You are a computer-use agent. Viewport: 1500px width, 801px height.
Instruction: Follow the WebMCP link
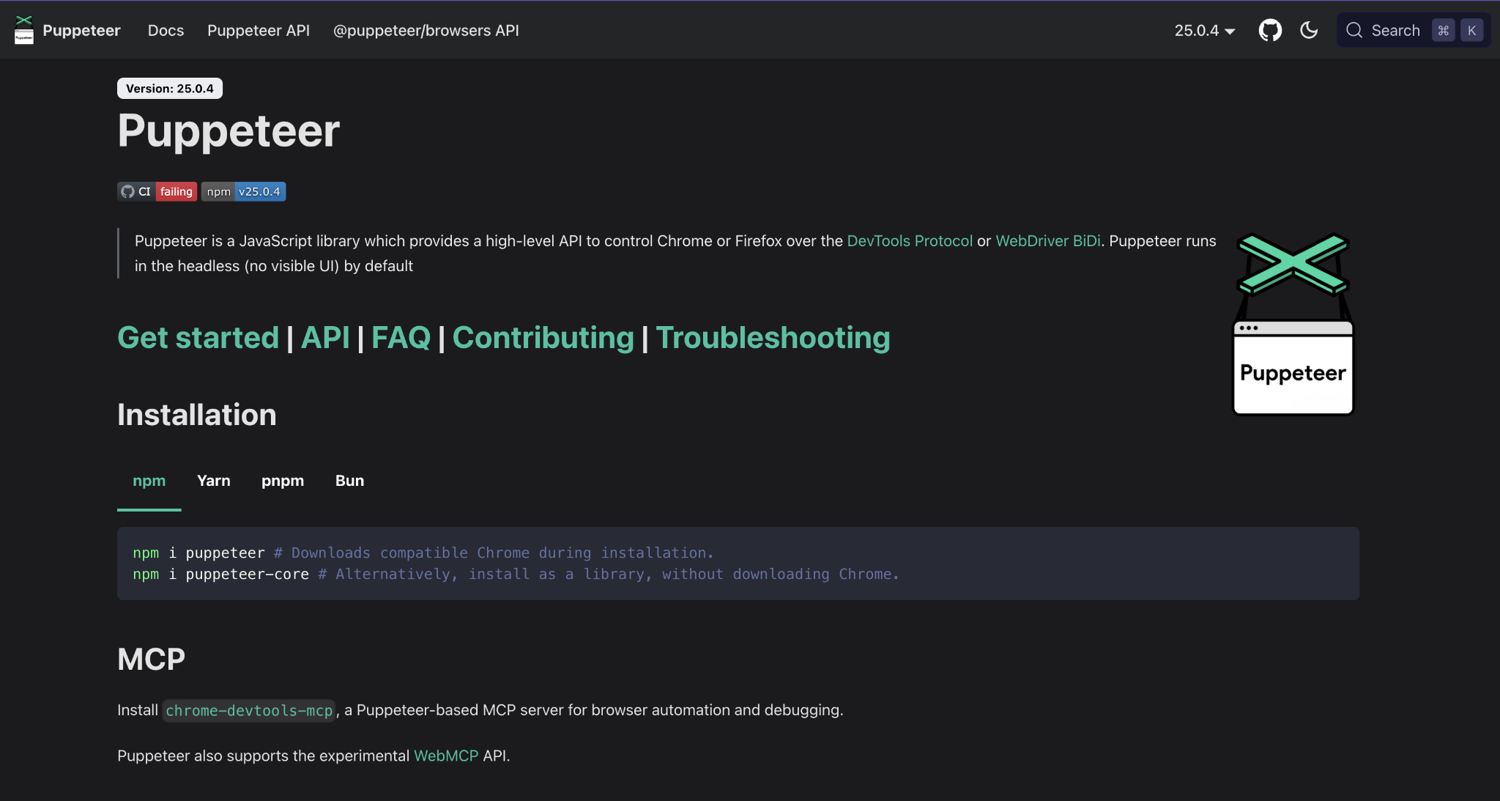pyautogui.click(x=446, y=756)
